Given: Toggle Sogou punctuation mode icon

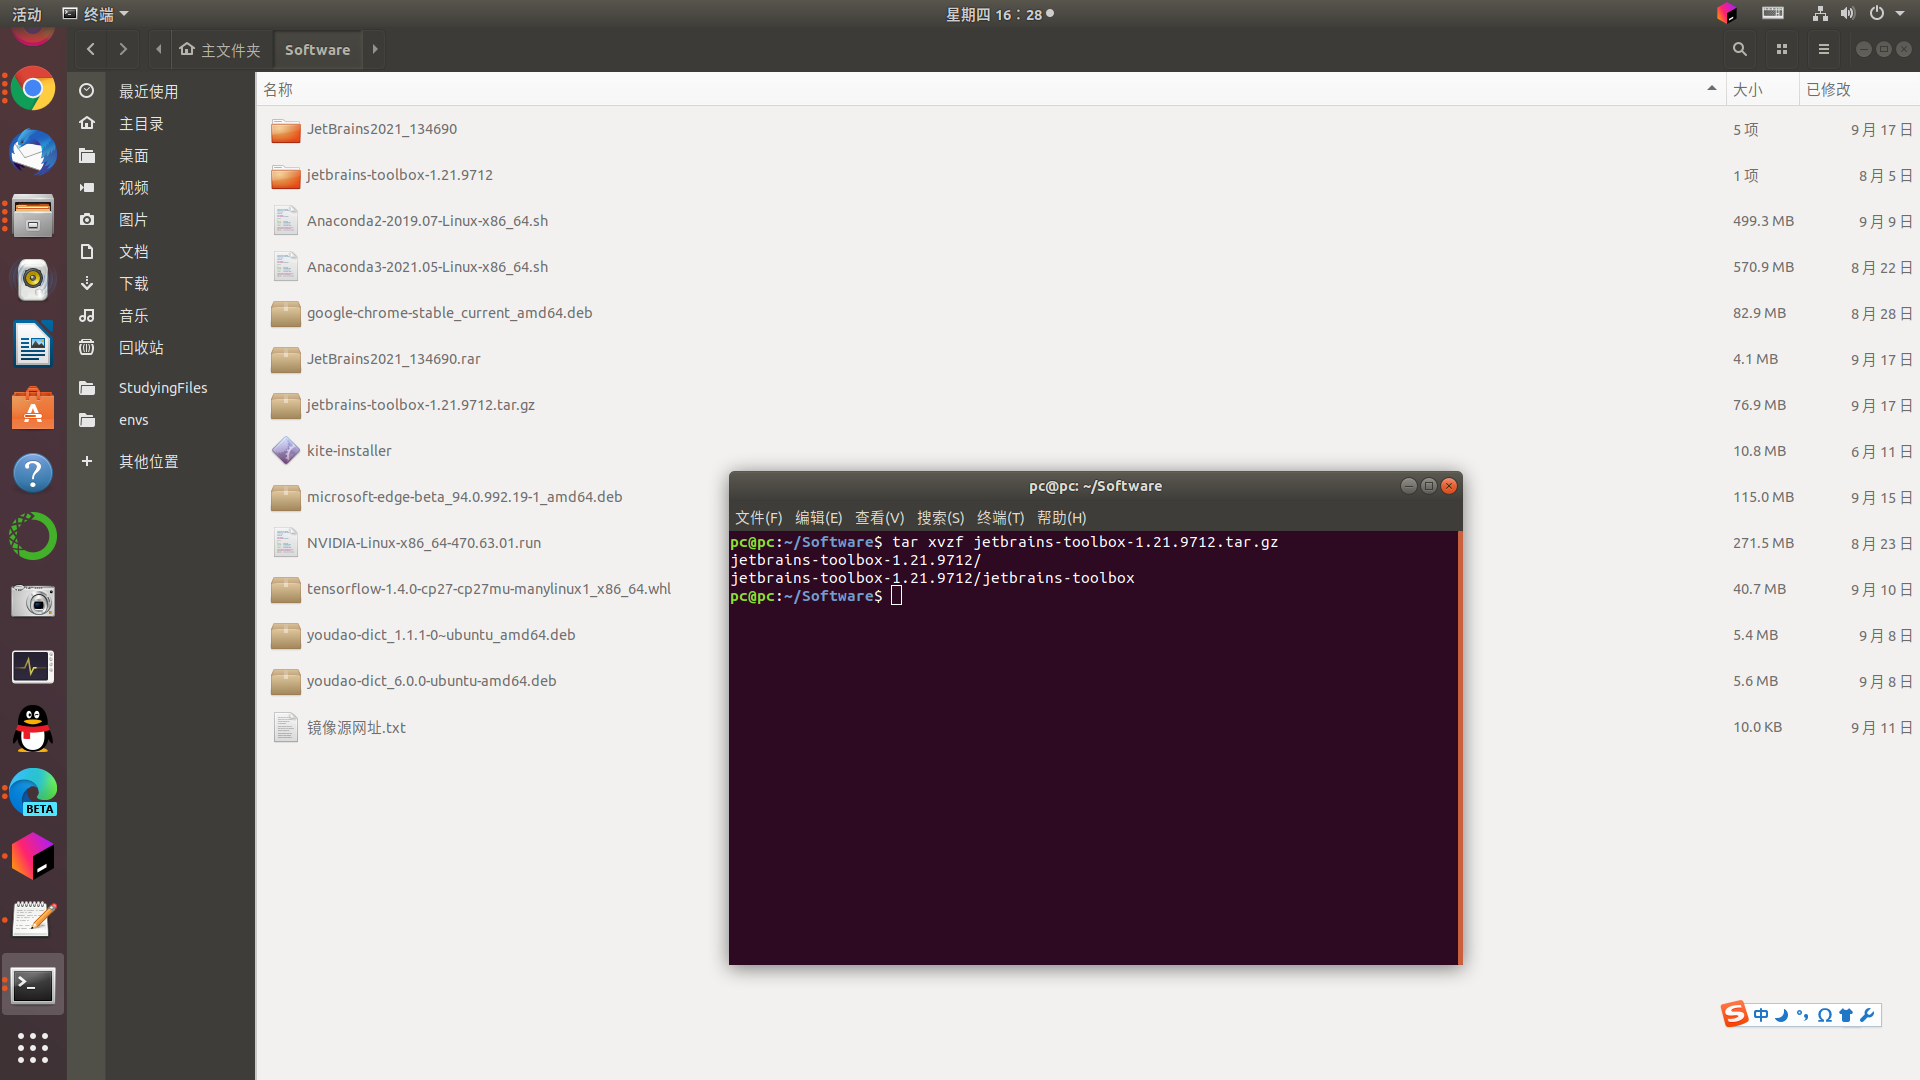Looking at the screenshot, I should [x=1803, y=1015].
